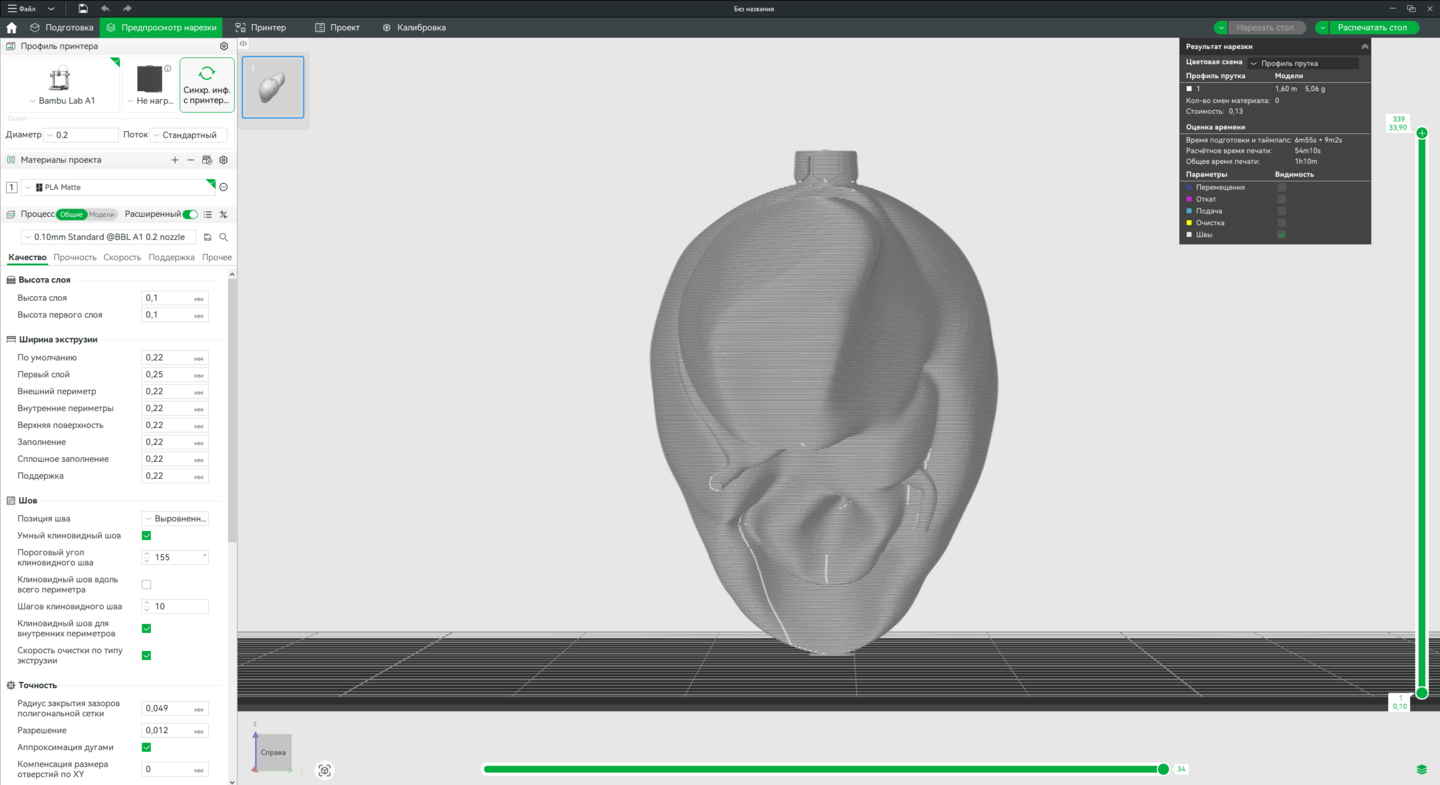Enable Клиновидный шов вдоль всего периметра
Image resolution: width=1440 pixels, height=785 pixels.
pos(147,585)
